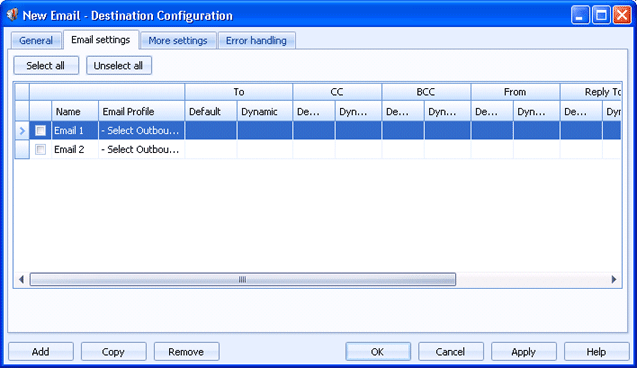Click Email 1's To Default cell
Viewport: 637px width, 368px height.
pos(211,130)
